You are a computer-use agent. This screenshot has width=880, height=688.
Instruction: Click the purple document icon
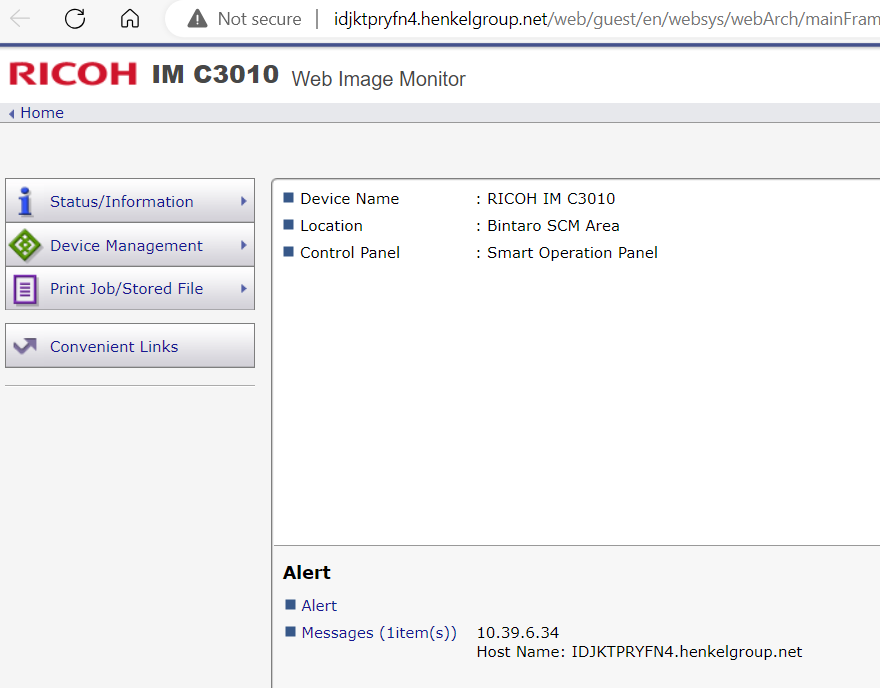pyautogui.click(x=25, y=290)
